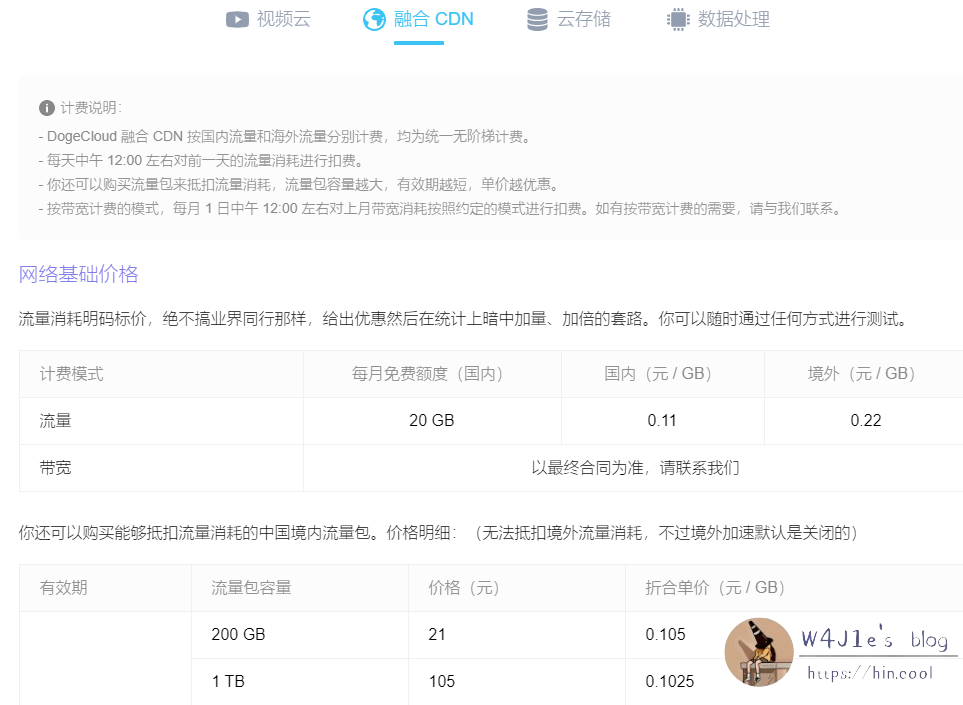
Task: Click the 流量消耗明码标价 paragraph
Action: tap(464, 319)
